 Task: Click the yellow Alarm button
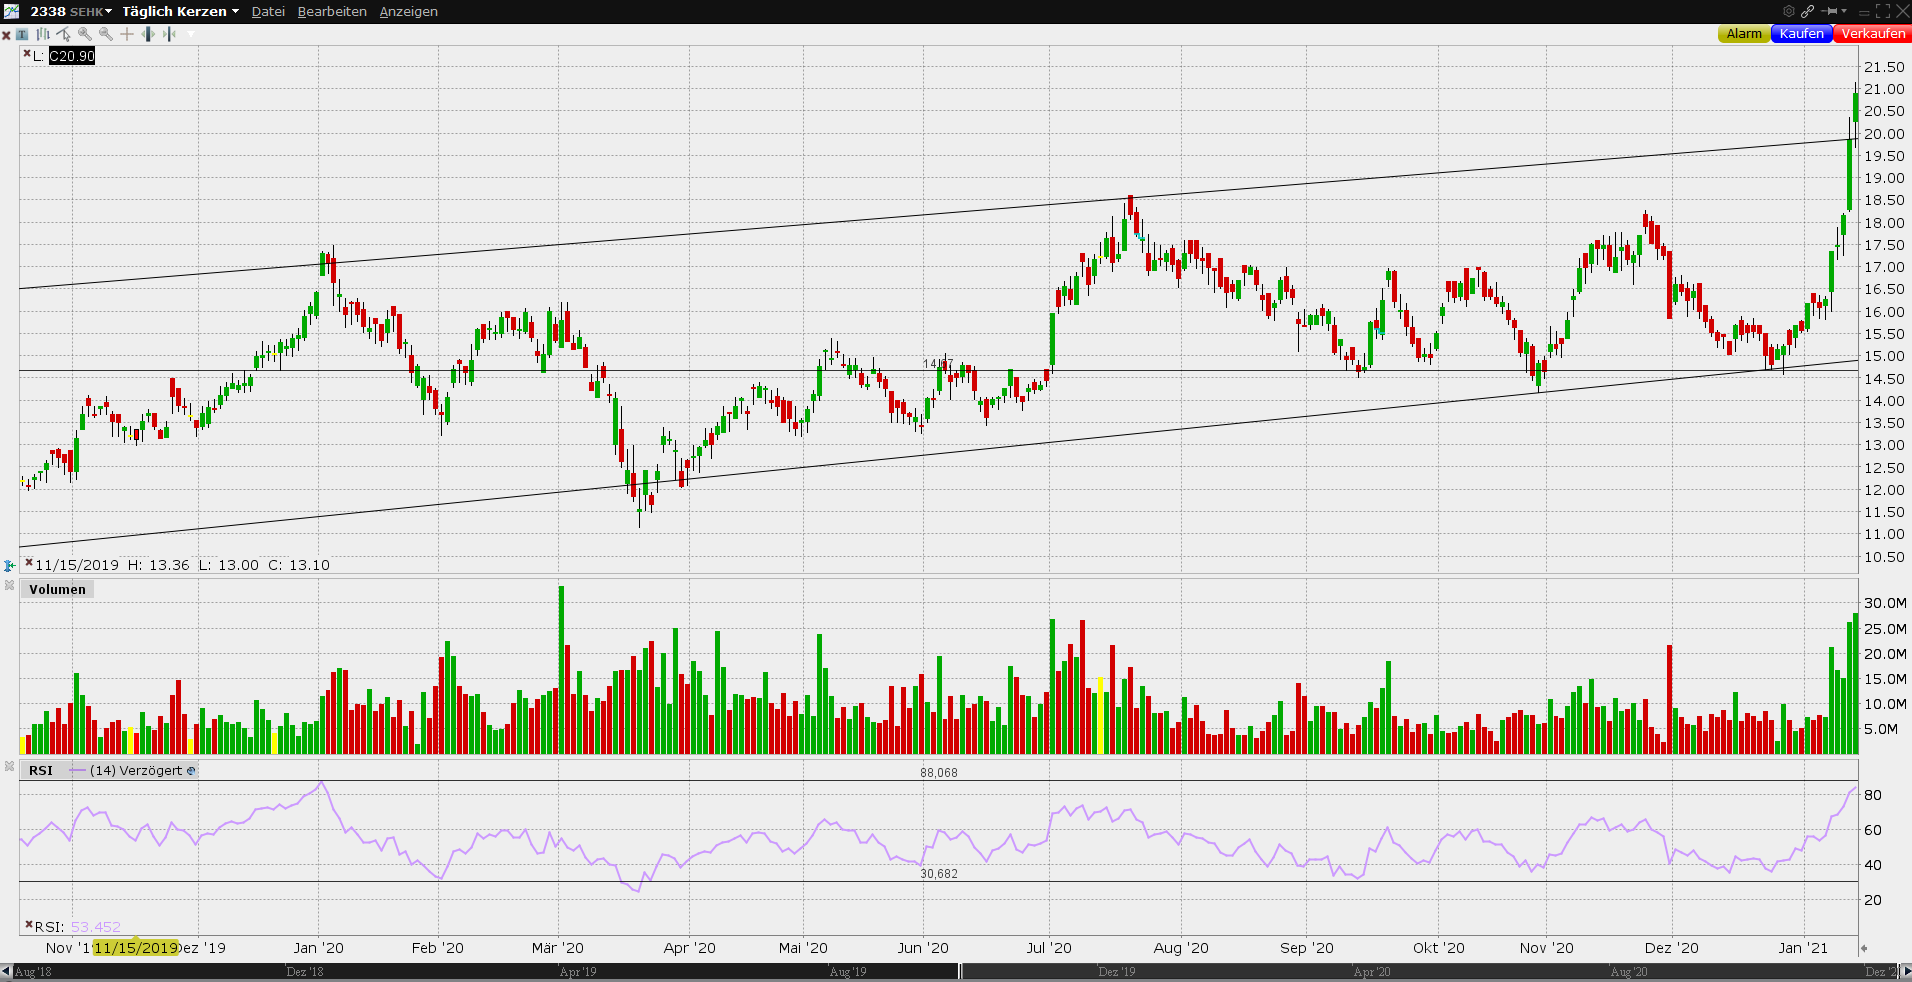[1743, 33]
